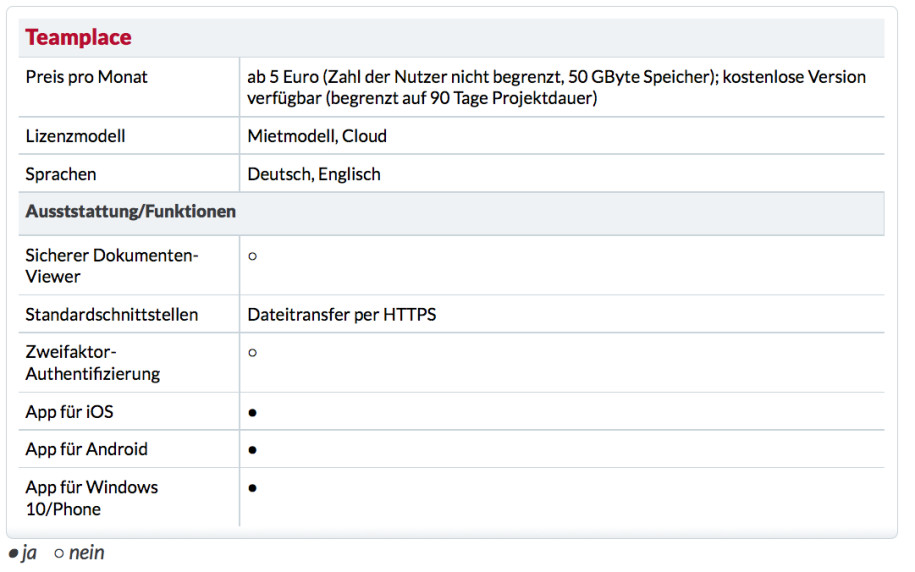
Task: Select the 'App für Android' label
Action: pos(86,449)
